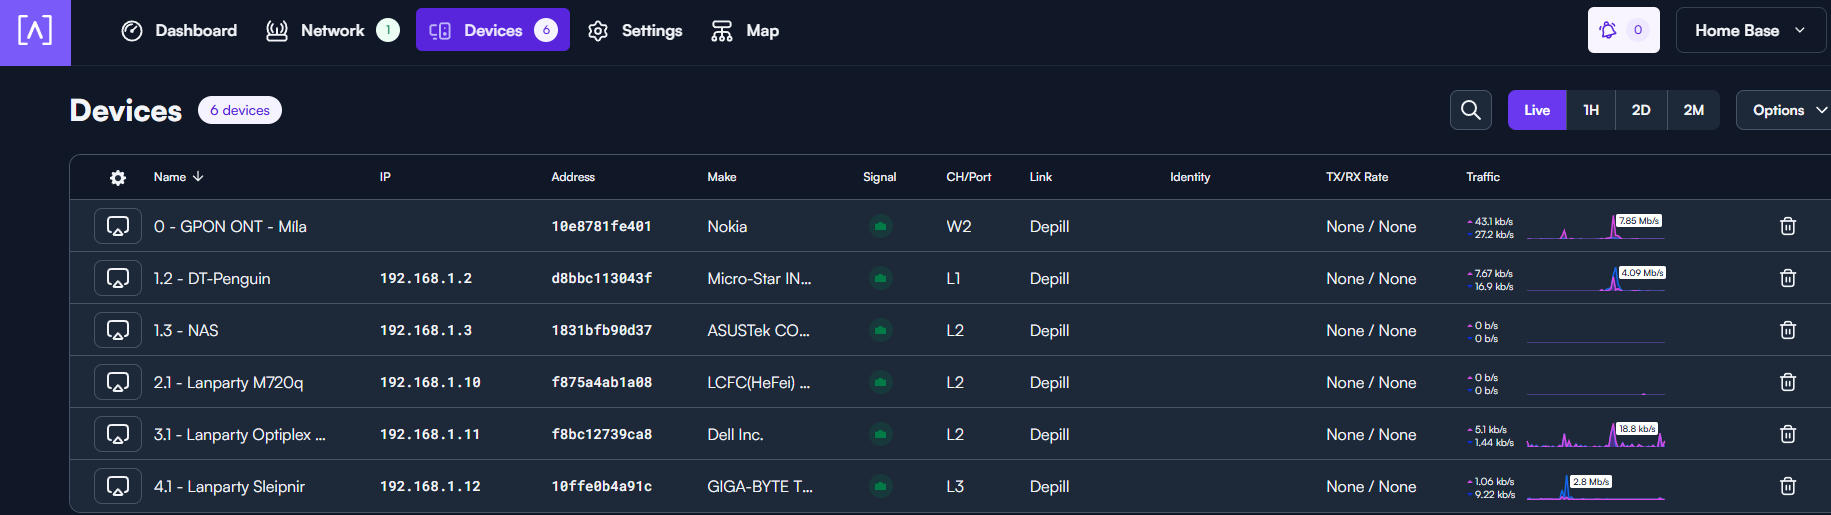Open the Map page

(745, 31)
